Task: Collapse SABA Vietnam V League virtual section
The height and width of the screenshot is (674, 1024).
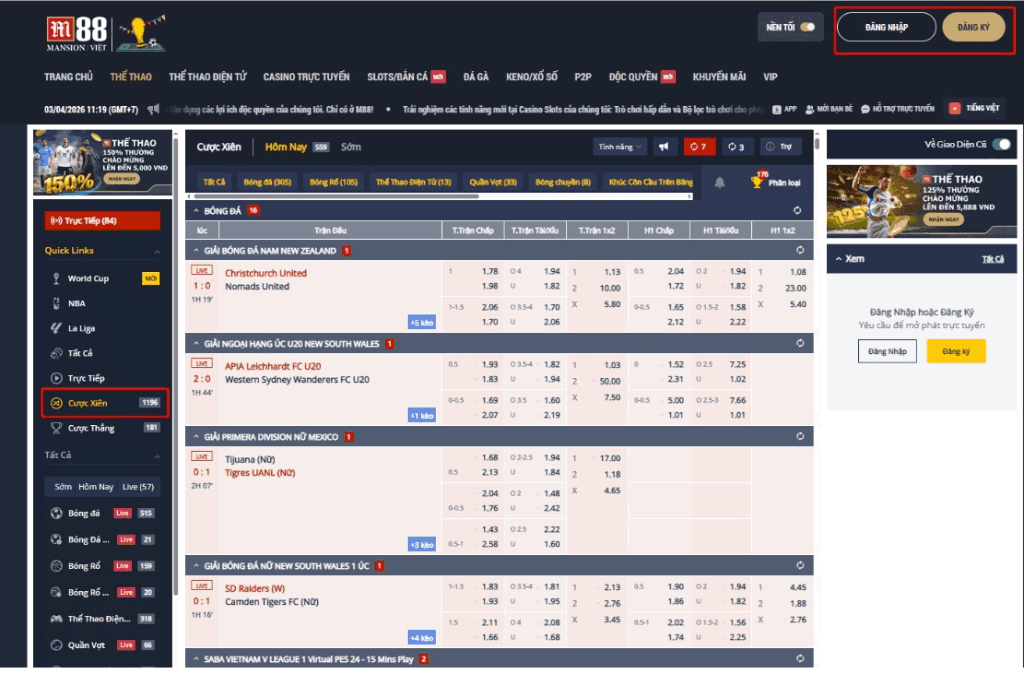Action: point(196,659)
